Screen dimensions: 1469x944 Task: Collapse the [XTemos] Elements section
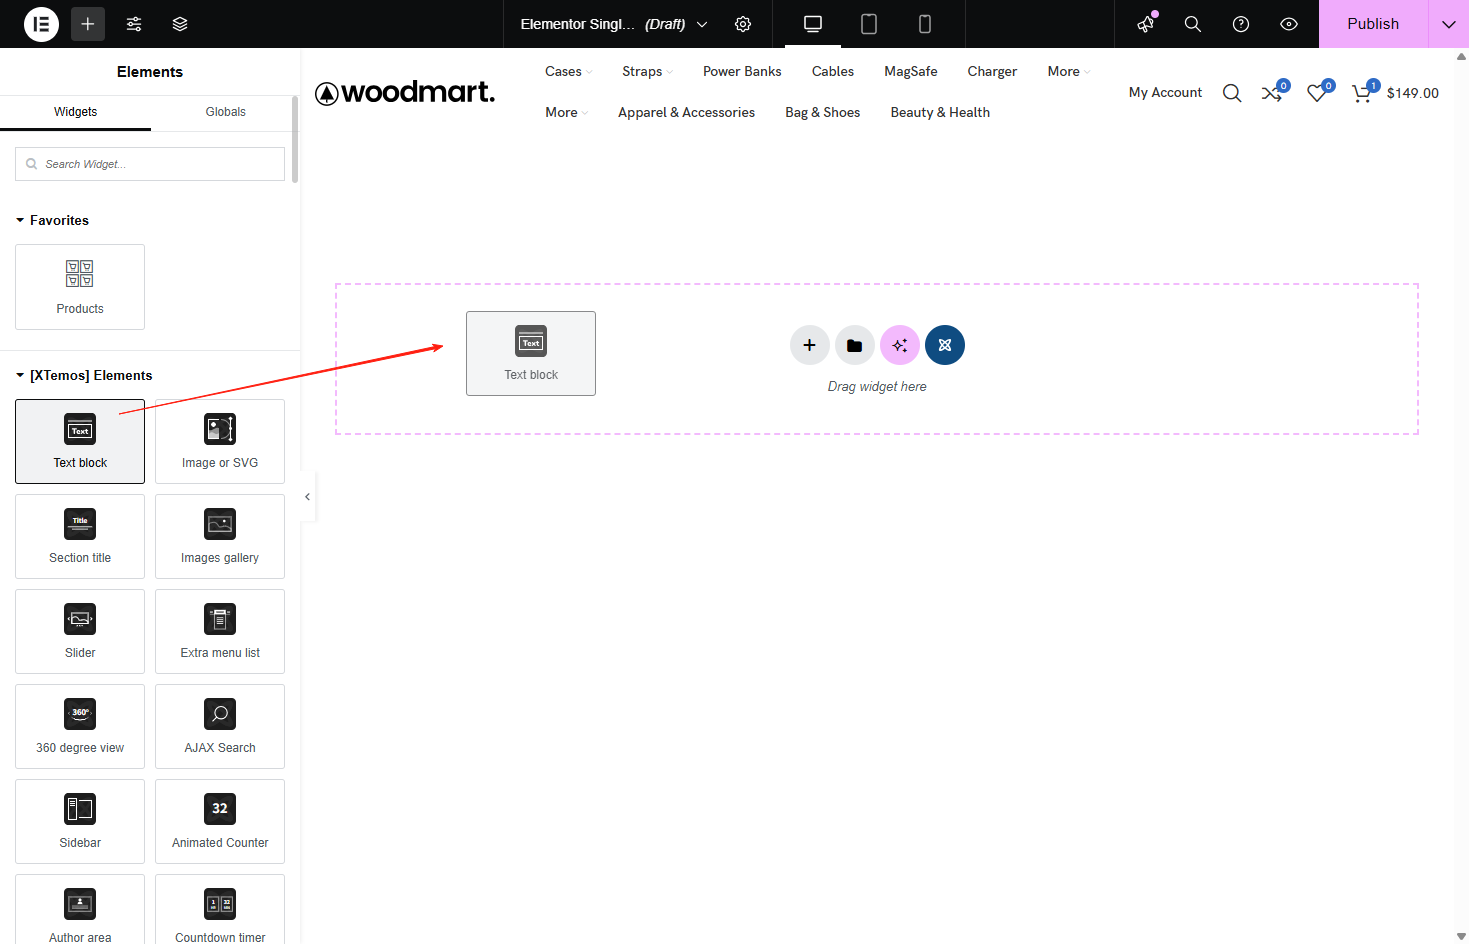[x=19, y=375]
